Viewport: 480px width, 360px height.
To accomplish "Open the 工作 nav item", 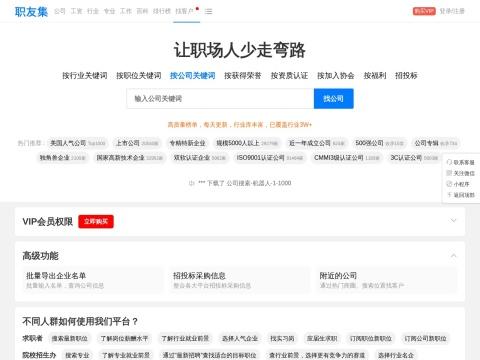I will pos(126,11).
